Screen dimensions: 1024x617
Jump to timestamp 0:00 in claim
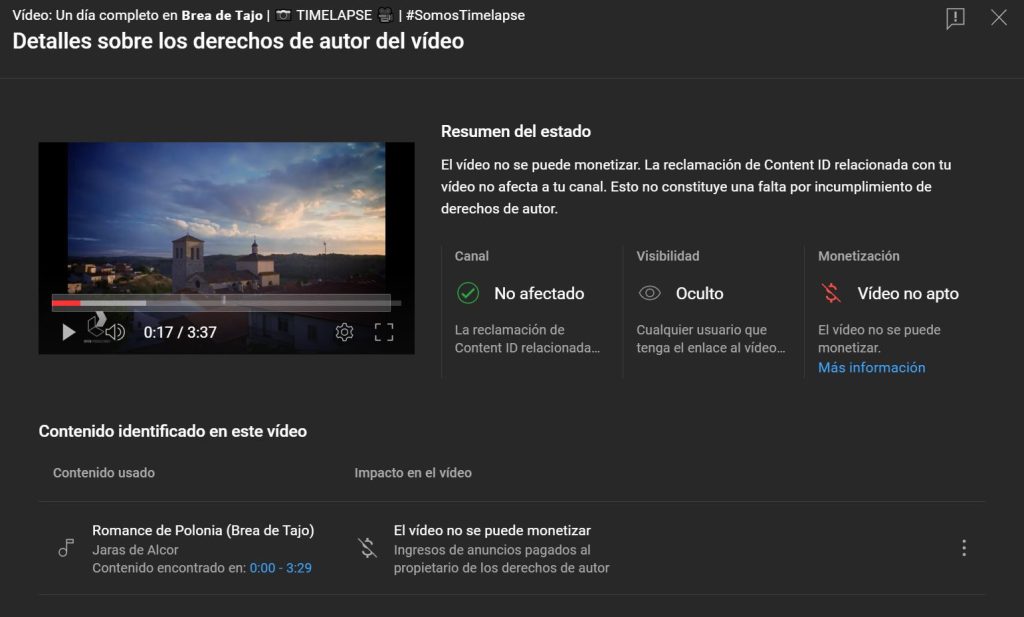click(262, 568)
